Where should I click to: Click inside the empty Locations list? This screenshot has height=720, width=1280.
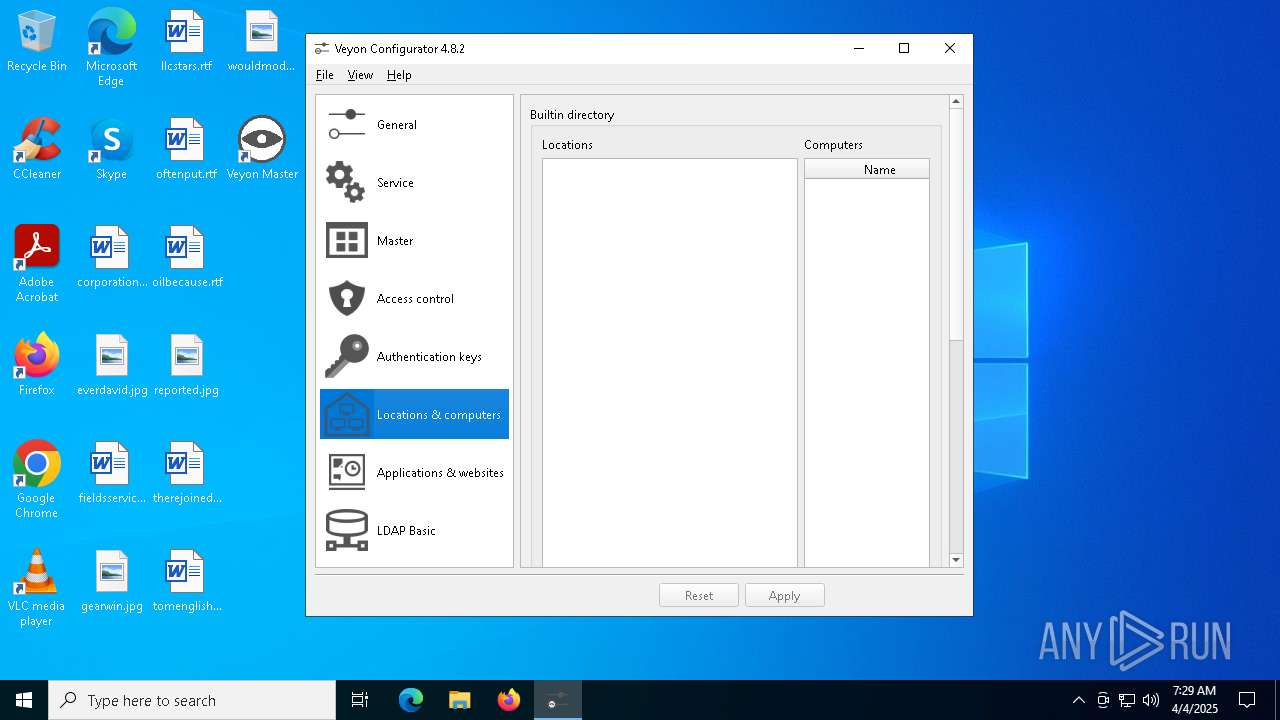(x=670, y=362)
